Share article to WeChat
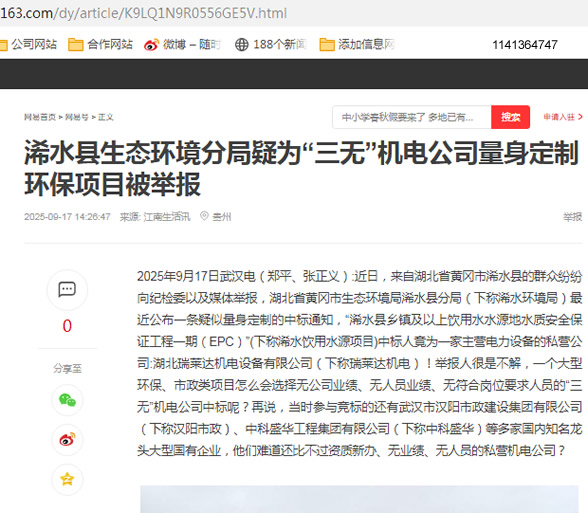 point(67,400)
